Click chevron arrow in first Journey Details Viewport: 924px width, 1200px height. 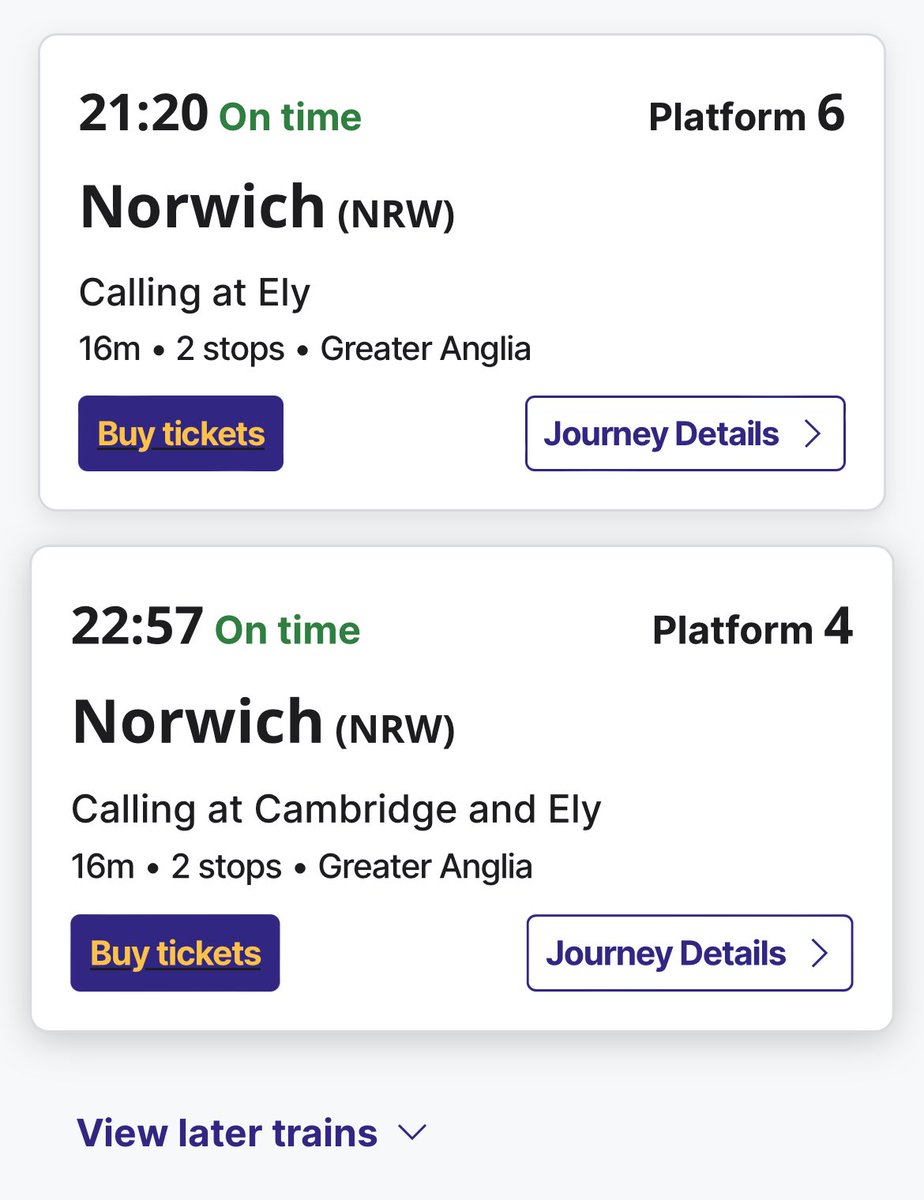click(x=812, y=434)
